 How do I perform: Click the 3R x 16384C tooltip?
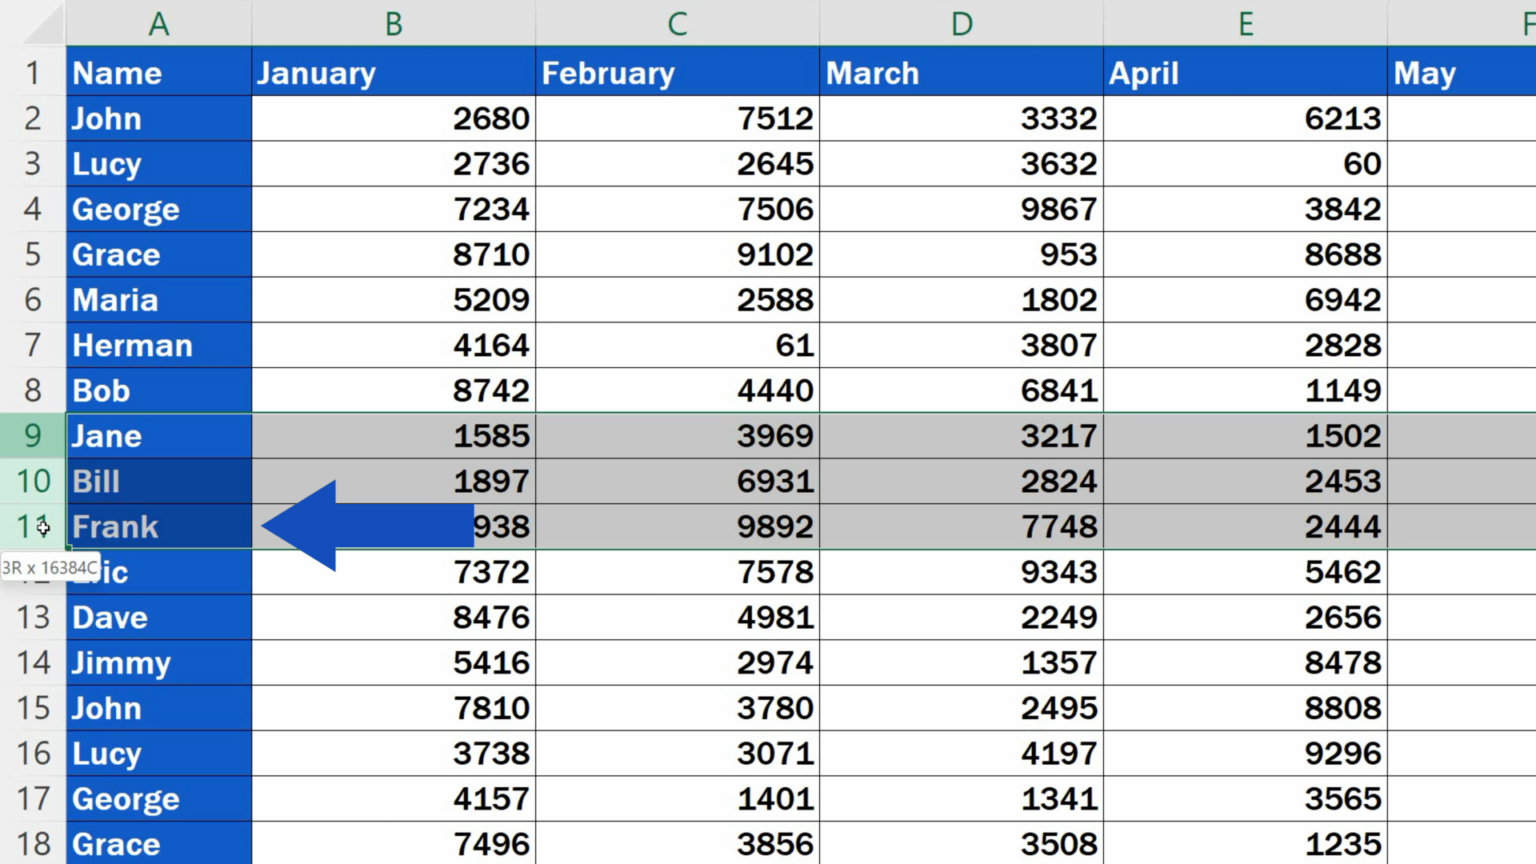[48, 565]
